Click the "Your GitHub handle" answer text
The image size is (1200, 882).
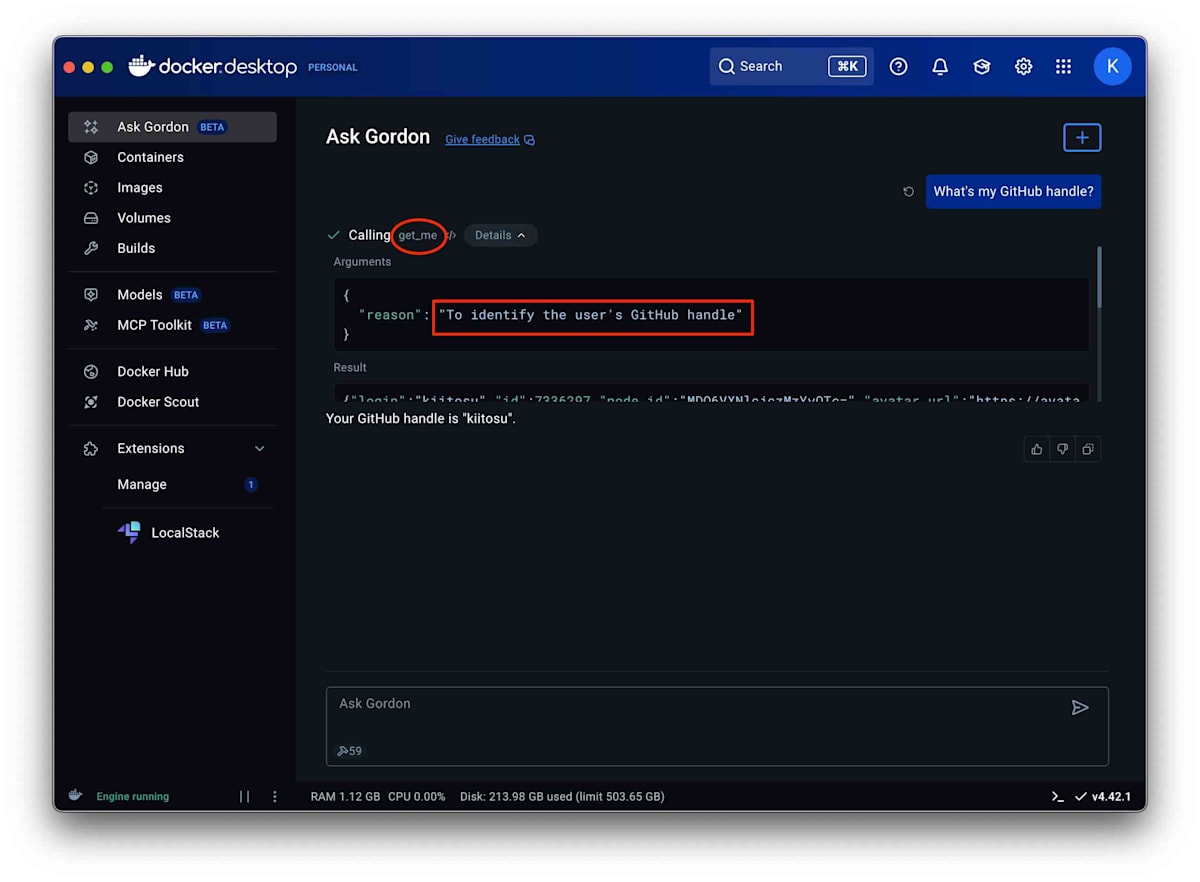421,419
